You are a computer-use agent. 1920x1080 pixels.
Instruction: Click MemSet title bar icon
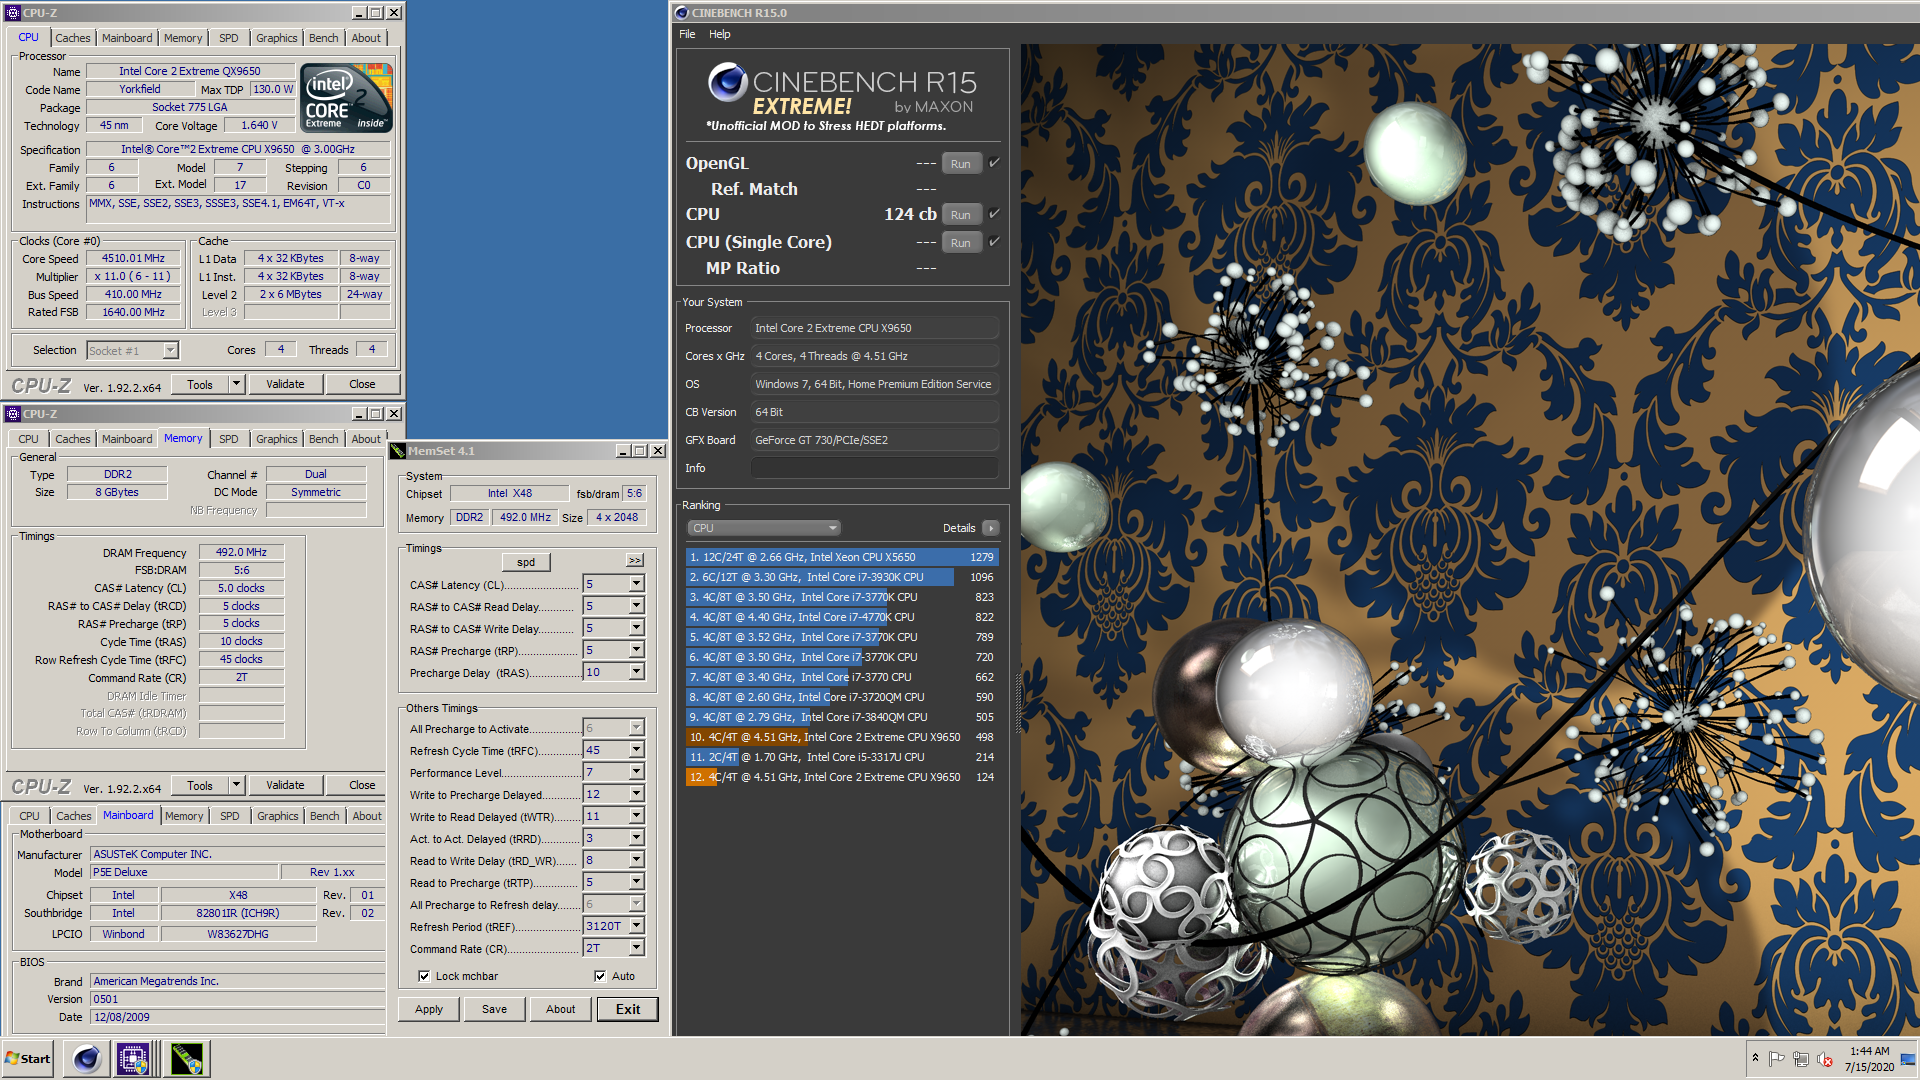[x=398, y=451]
